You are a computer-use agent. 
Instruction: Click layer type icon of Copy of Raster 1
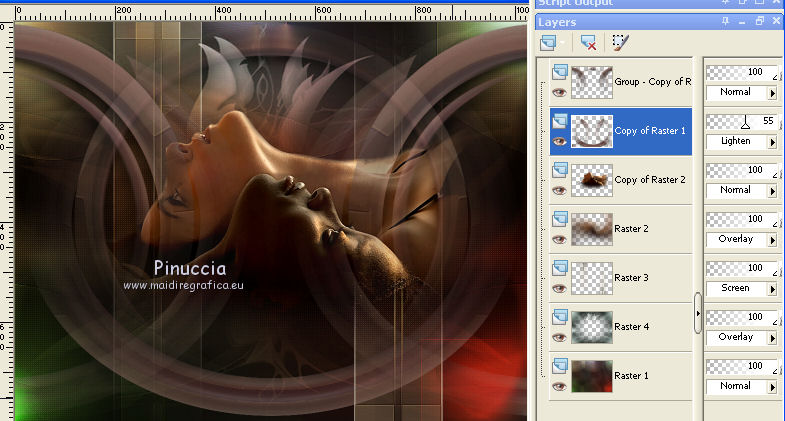(x=560, y=121)
